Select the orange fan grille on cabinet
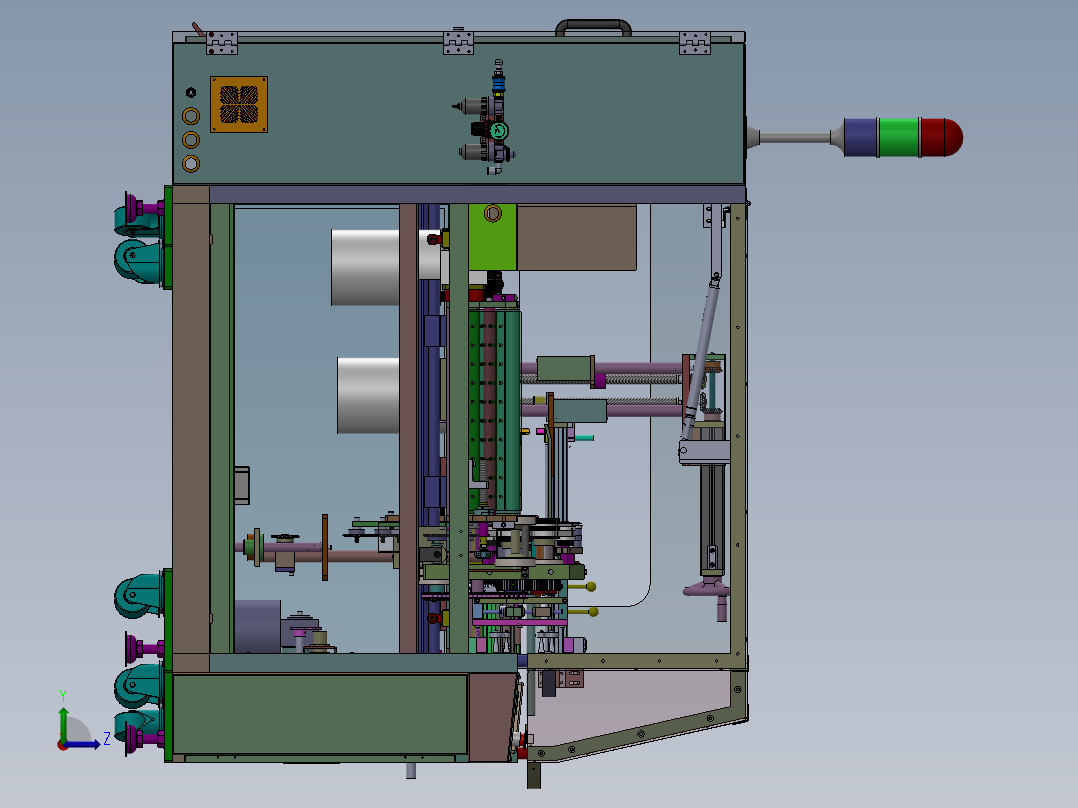Screen dimensions: 1078x808 239,104
